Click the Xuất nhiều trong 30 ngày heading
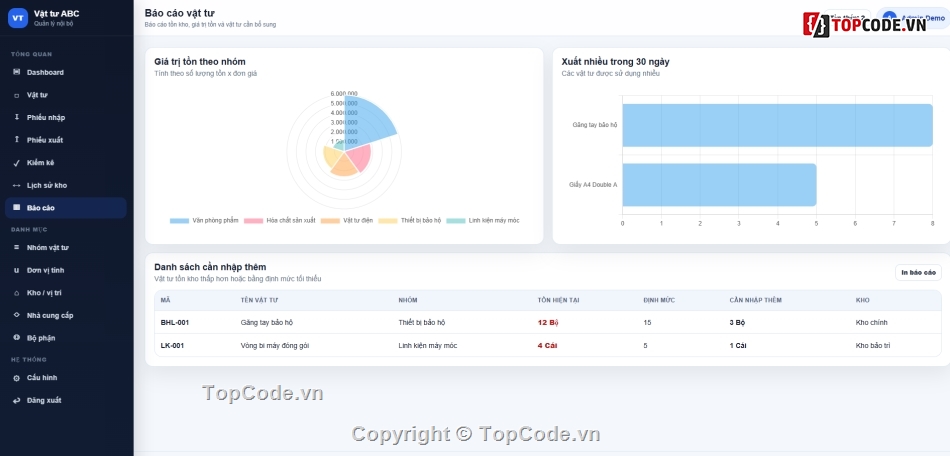Image resolution: width=950 pixels, height=456 pixels. coord(616,62)
